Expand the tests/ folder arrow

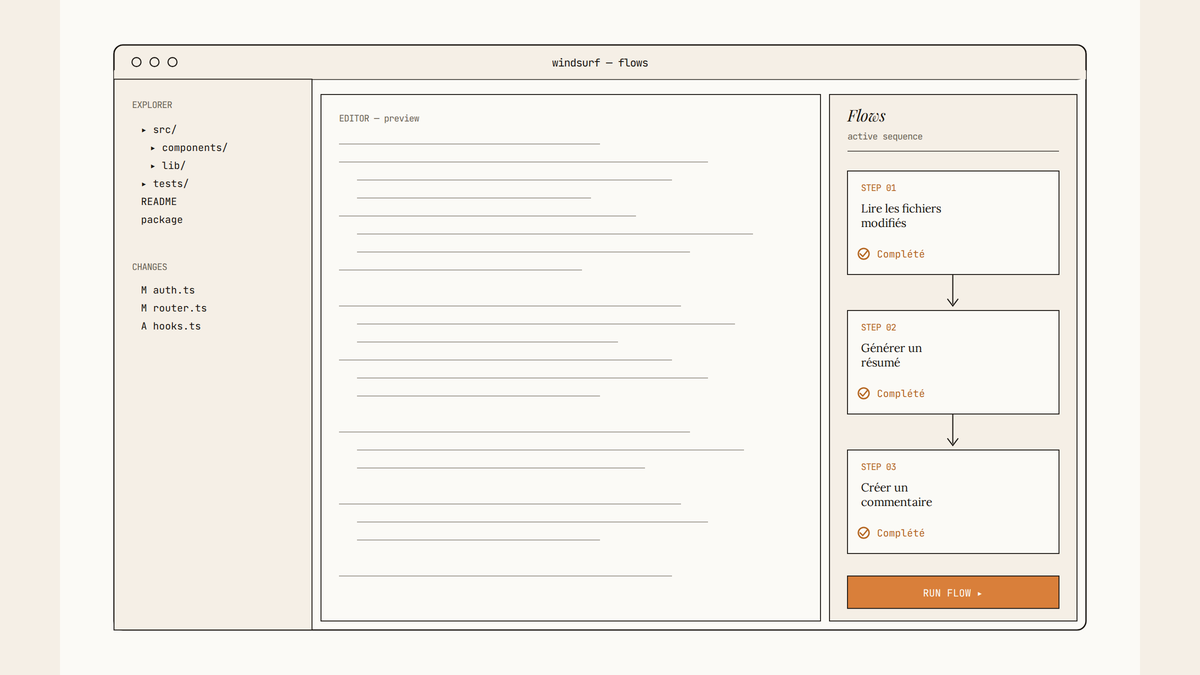(x=144, y=184)
